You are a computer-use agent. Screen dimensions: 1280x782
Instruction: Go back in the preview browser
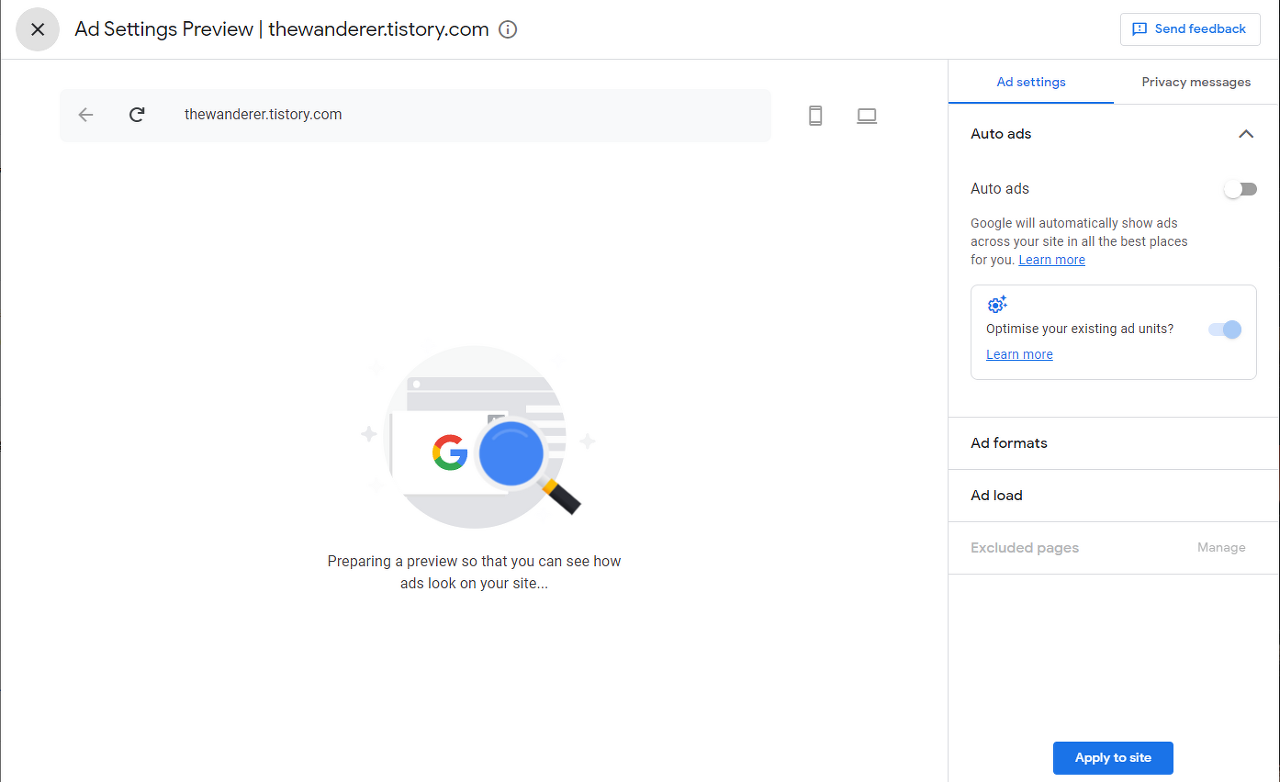click(x=86, y=115)
